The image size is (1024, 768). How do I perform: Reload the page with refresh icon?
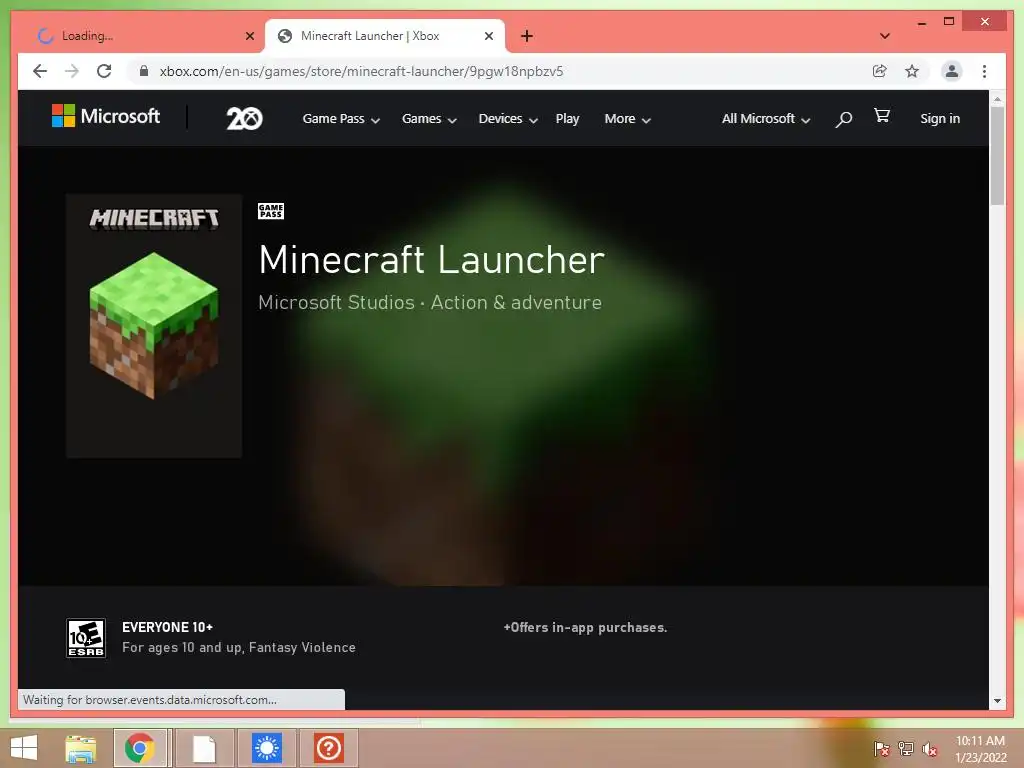tap(104, 71)
